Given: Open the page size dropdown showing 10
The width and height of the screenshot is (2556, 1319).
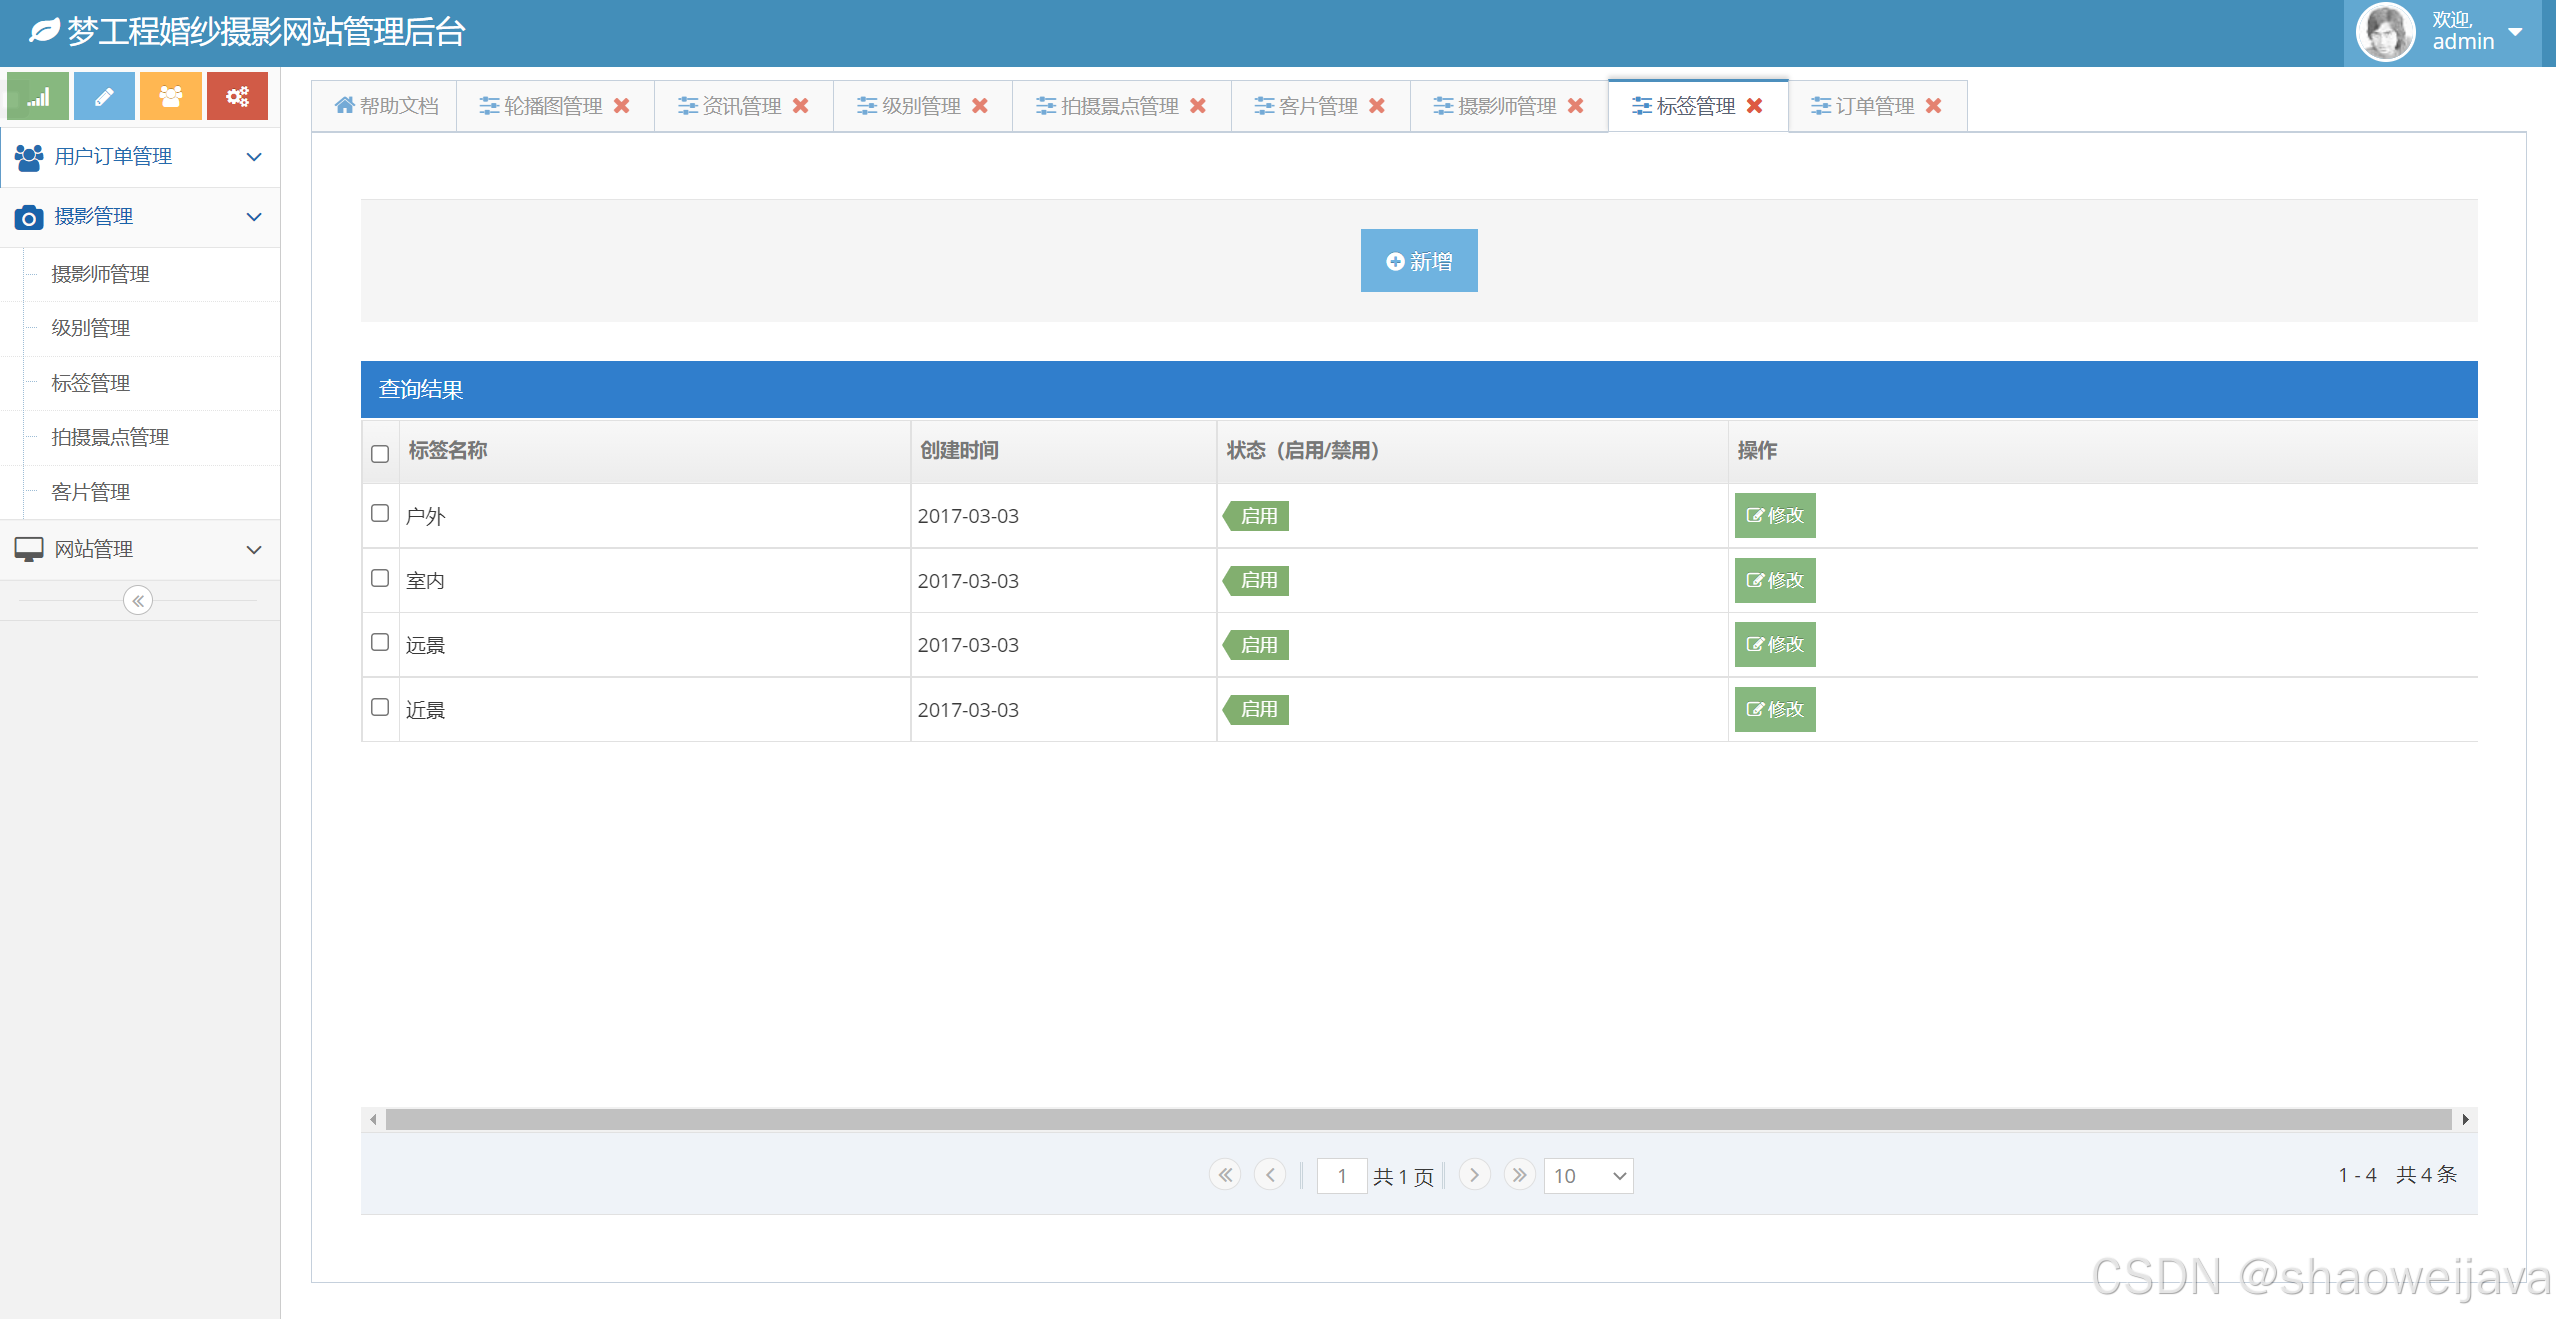Looking at the screenshot, I should point(1588,1176).
